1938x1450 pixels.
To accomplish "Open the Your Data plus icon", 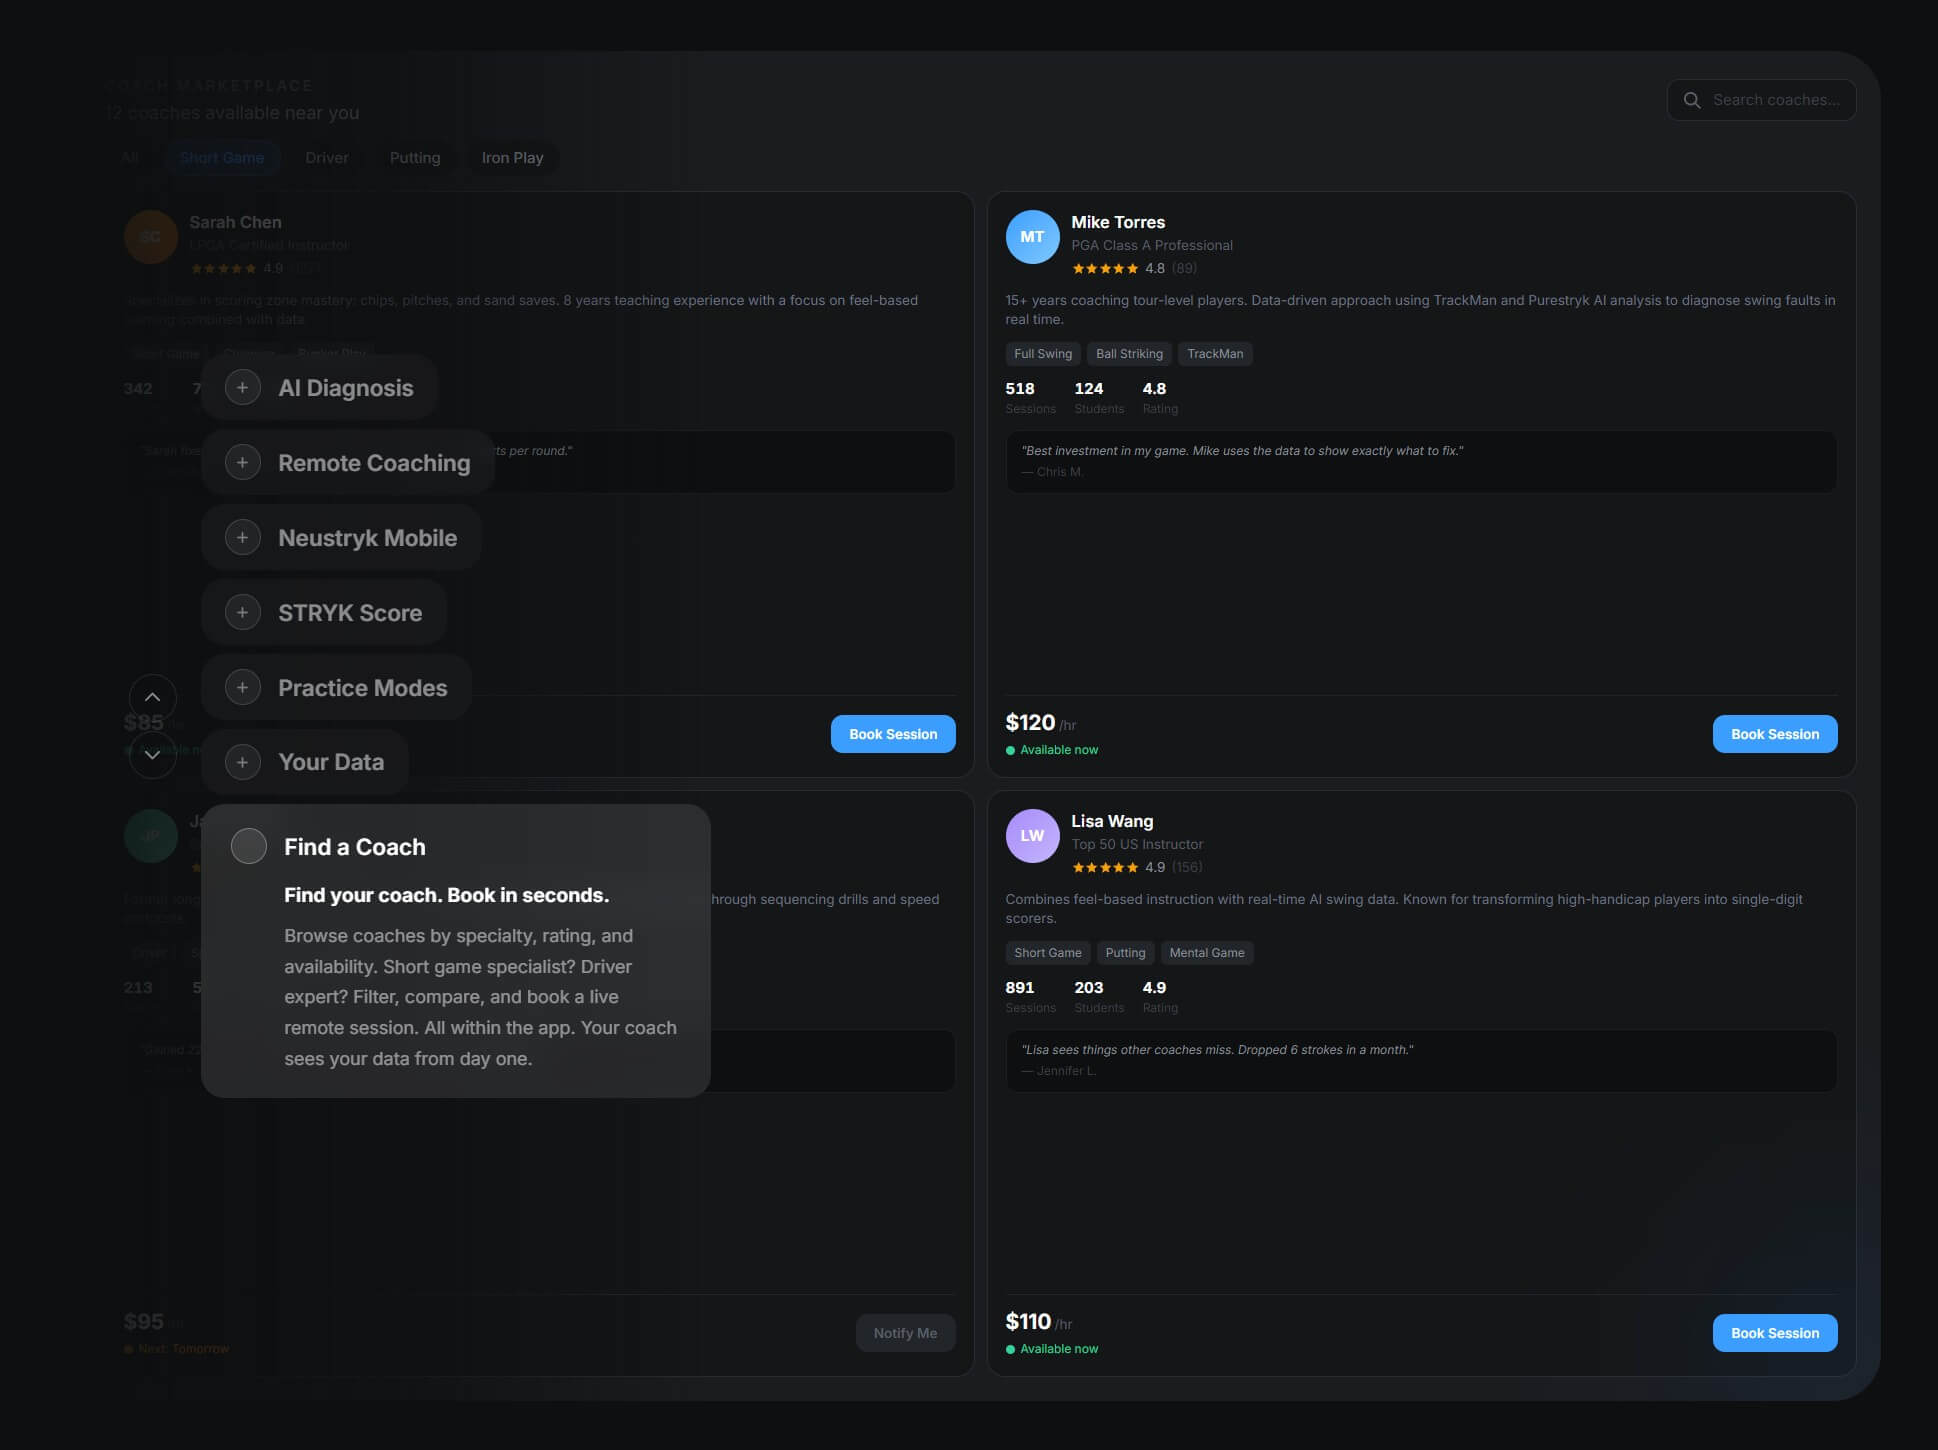I will pos(242,762).
